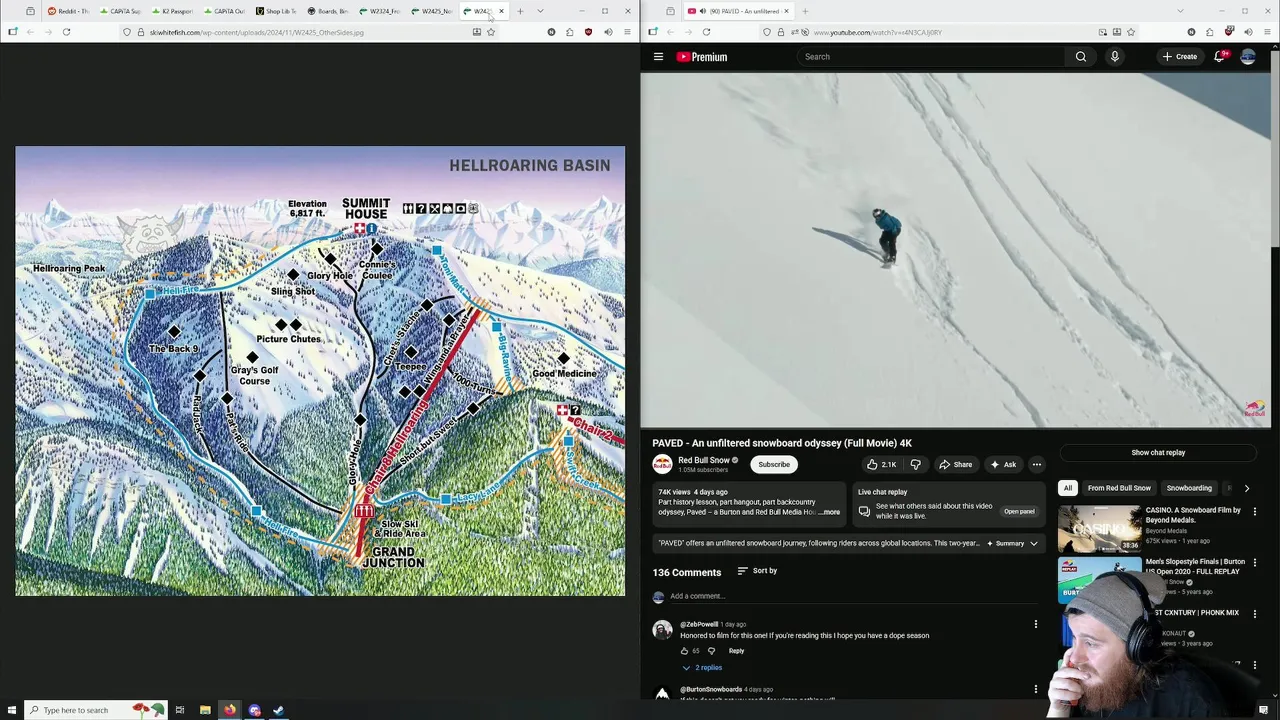
Task: Mute the playing YouTube tab via speaker icon
Action: pyautogui.click(x=702, y=11)
